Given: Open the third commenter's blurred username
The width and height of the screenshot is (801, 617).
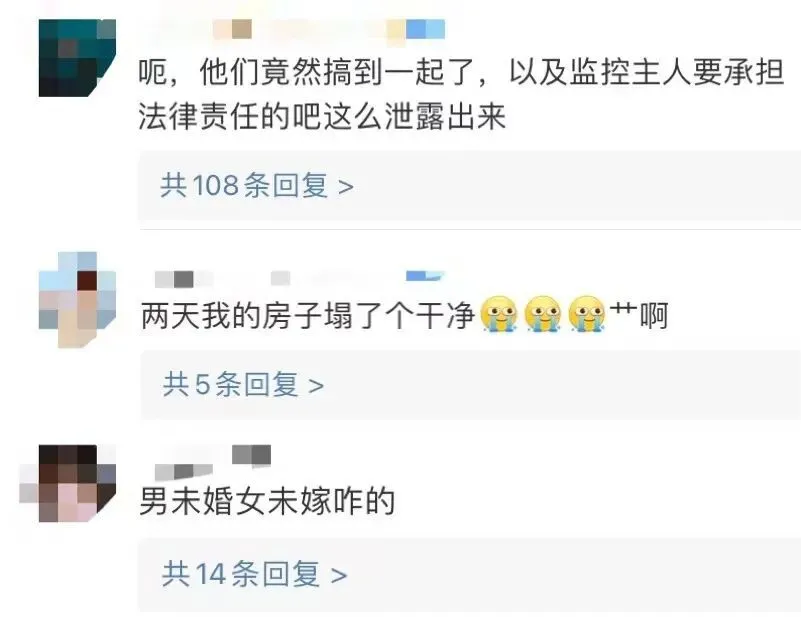Looking at the screenshot, I should click(184, 471).
